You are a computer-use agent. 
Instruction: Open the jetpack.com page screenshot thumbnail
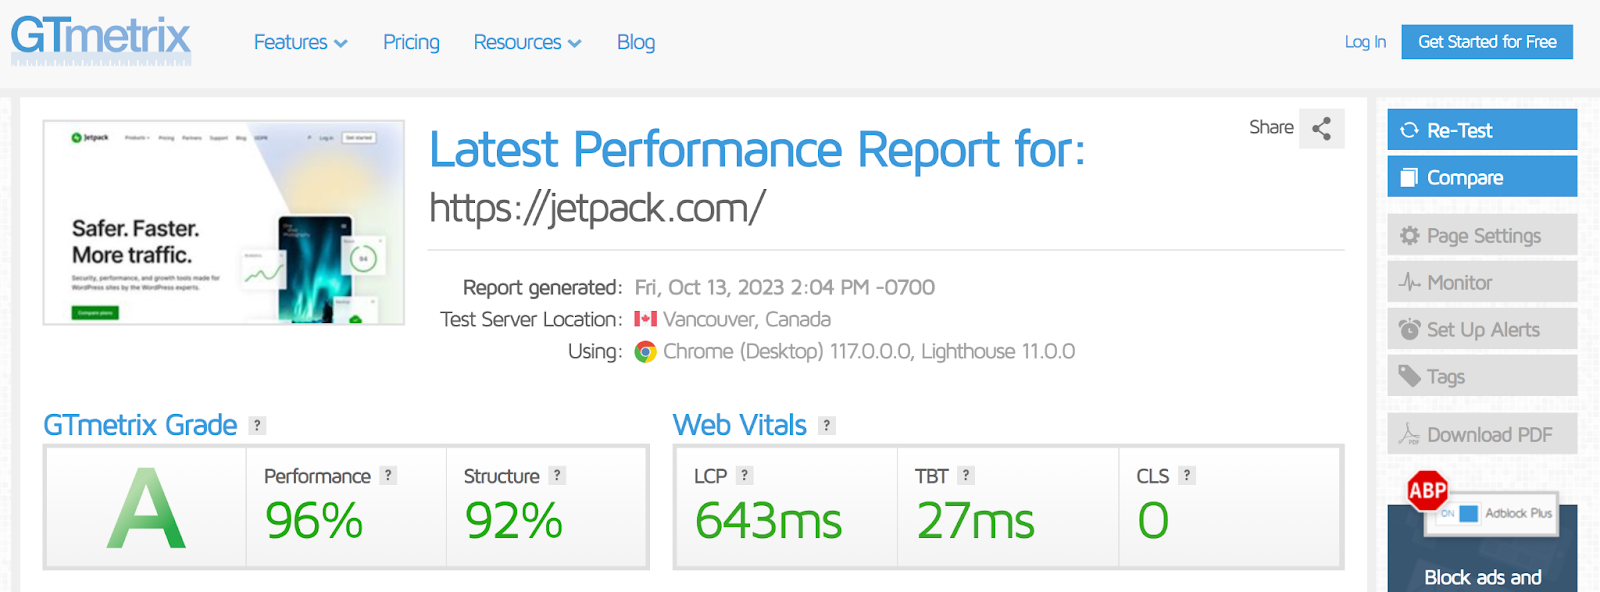pos(224,222)
